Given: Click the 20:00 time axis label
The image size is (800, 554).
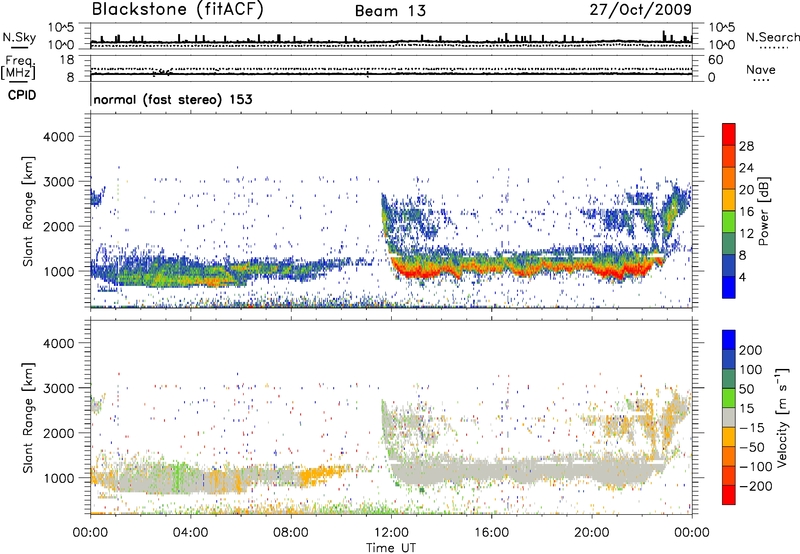Looking at the screenshot, I should pos(591,533).
